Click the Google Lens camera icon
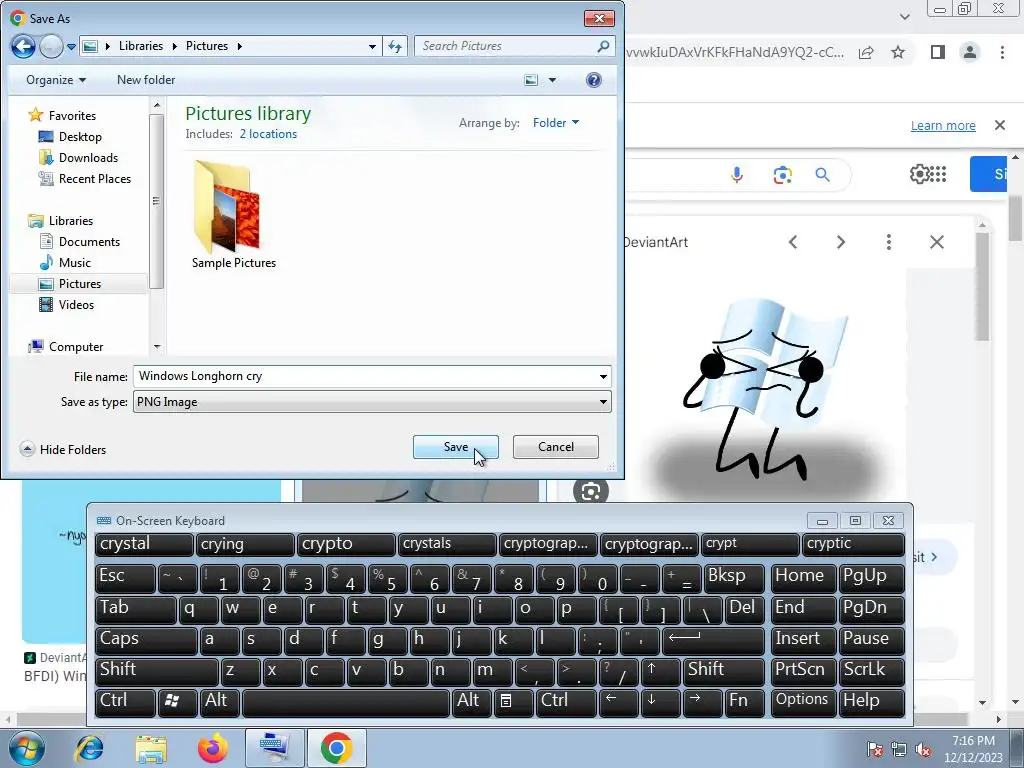The image size is (1024, 768). (x=782, y=175)
